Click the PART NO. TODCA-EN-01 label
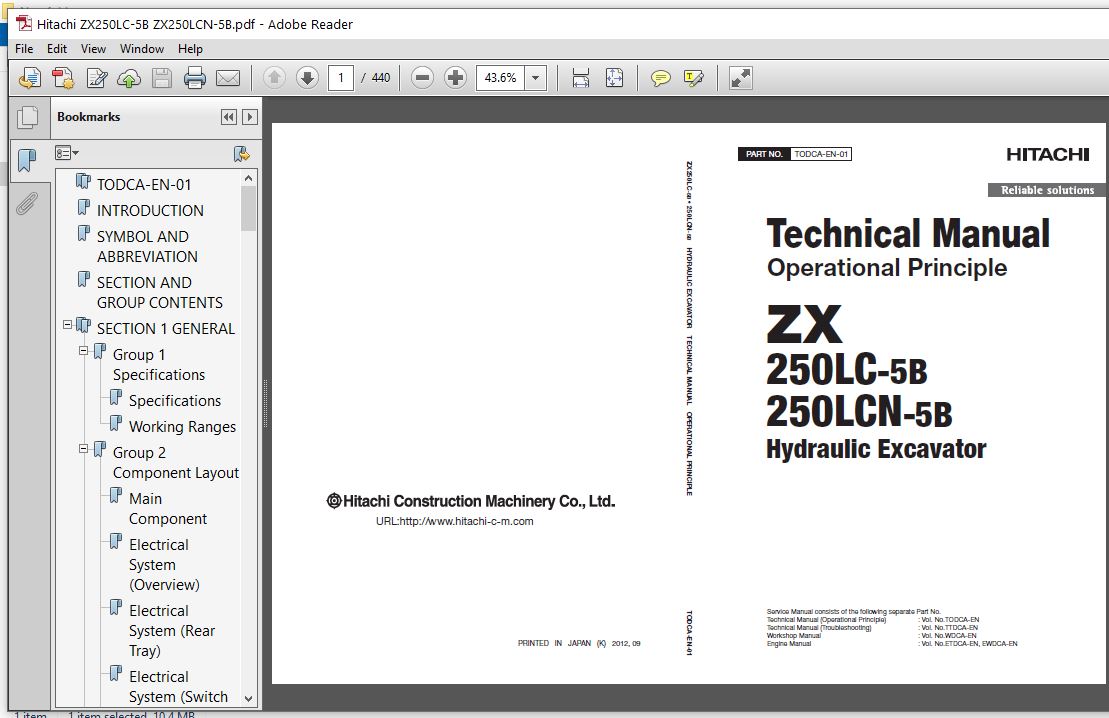 794,154
